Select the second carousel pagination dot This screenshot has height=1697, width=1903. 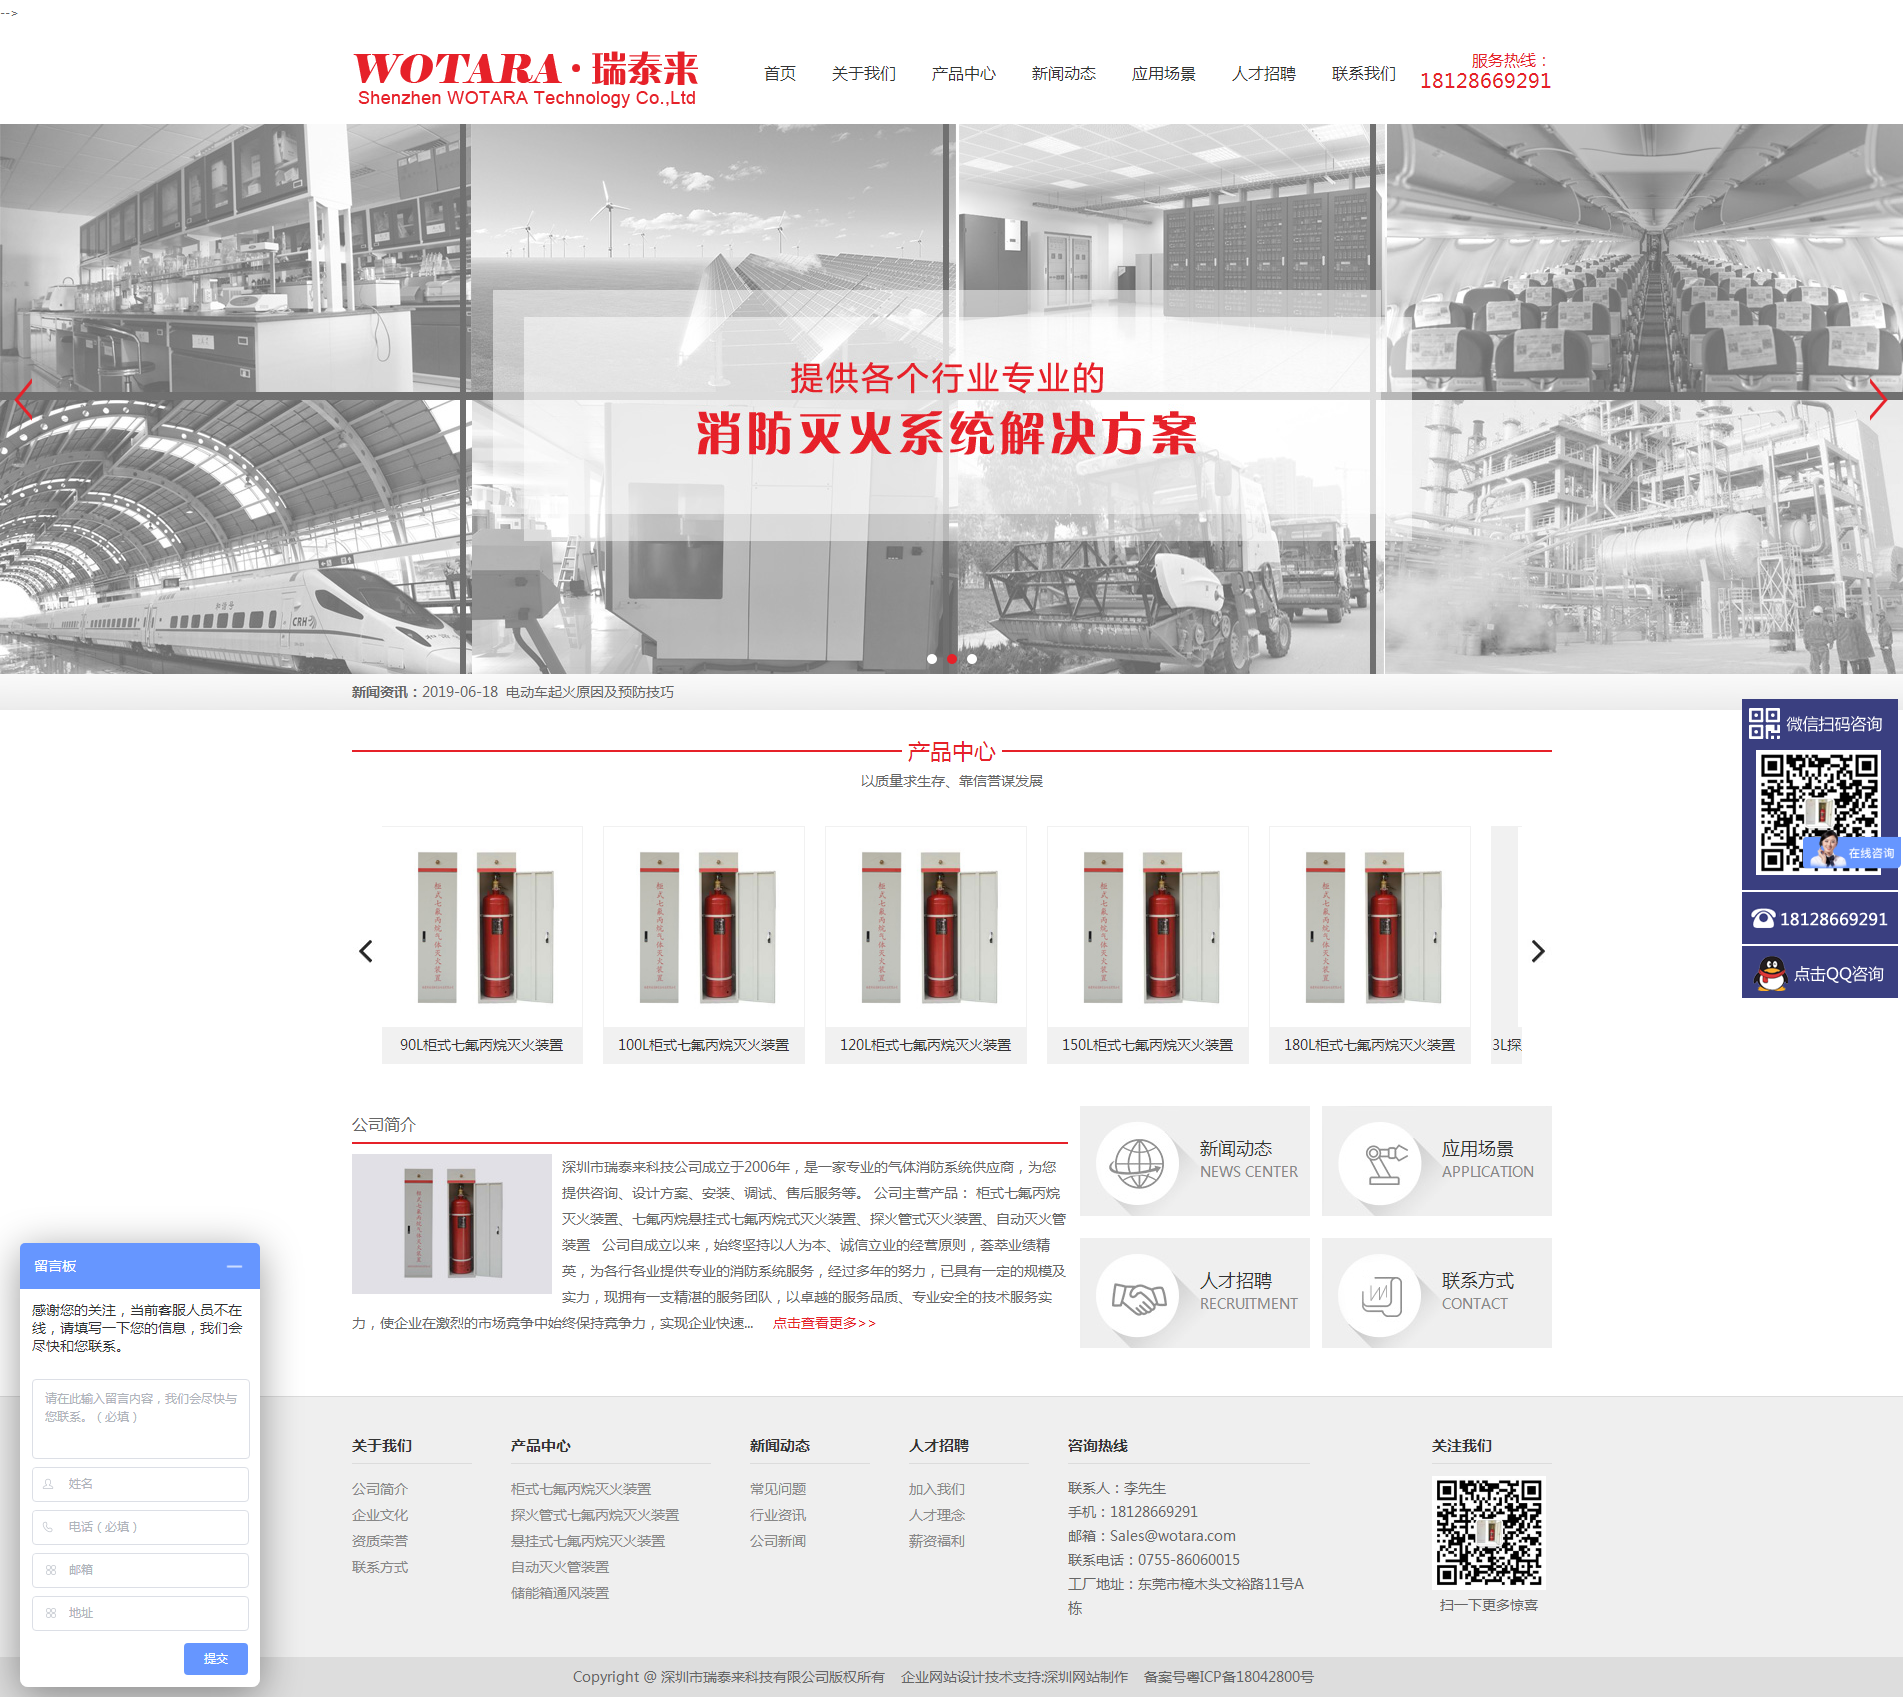952,659
